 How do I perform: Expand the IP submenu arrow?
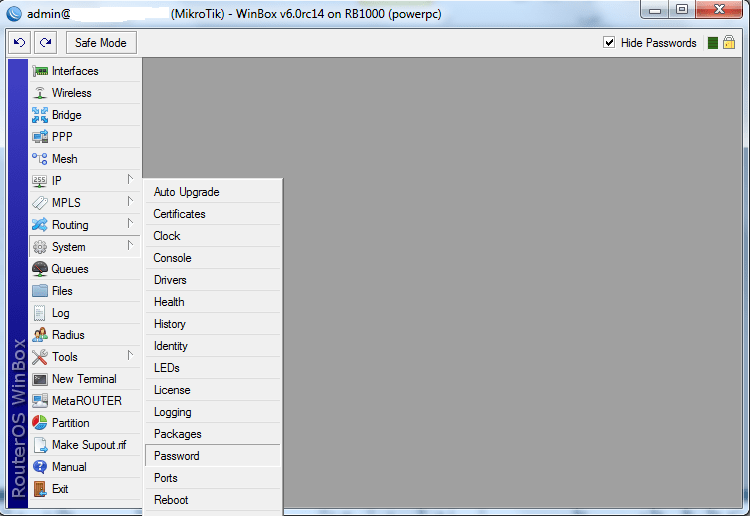pos(130,179)
